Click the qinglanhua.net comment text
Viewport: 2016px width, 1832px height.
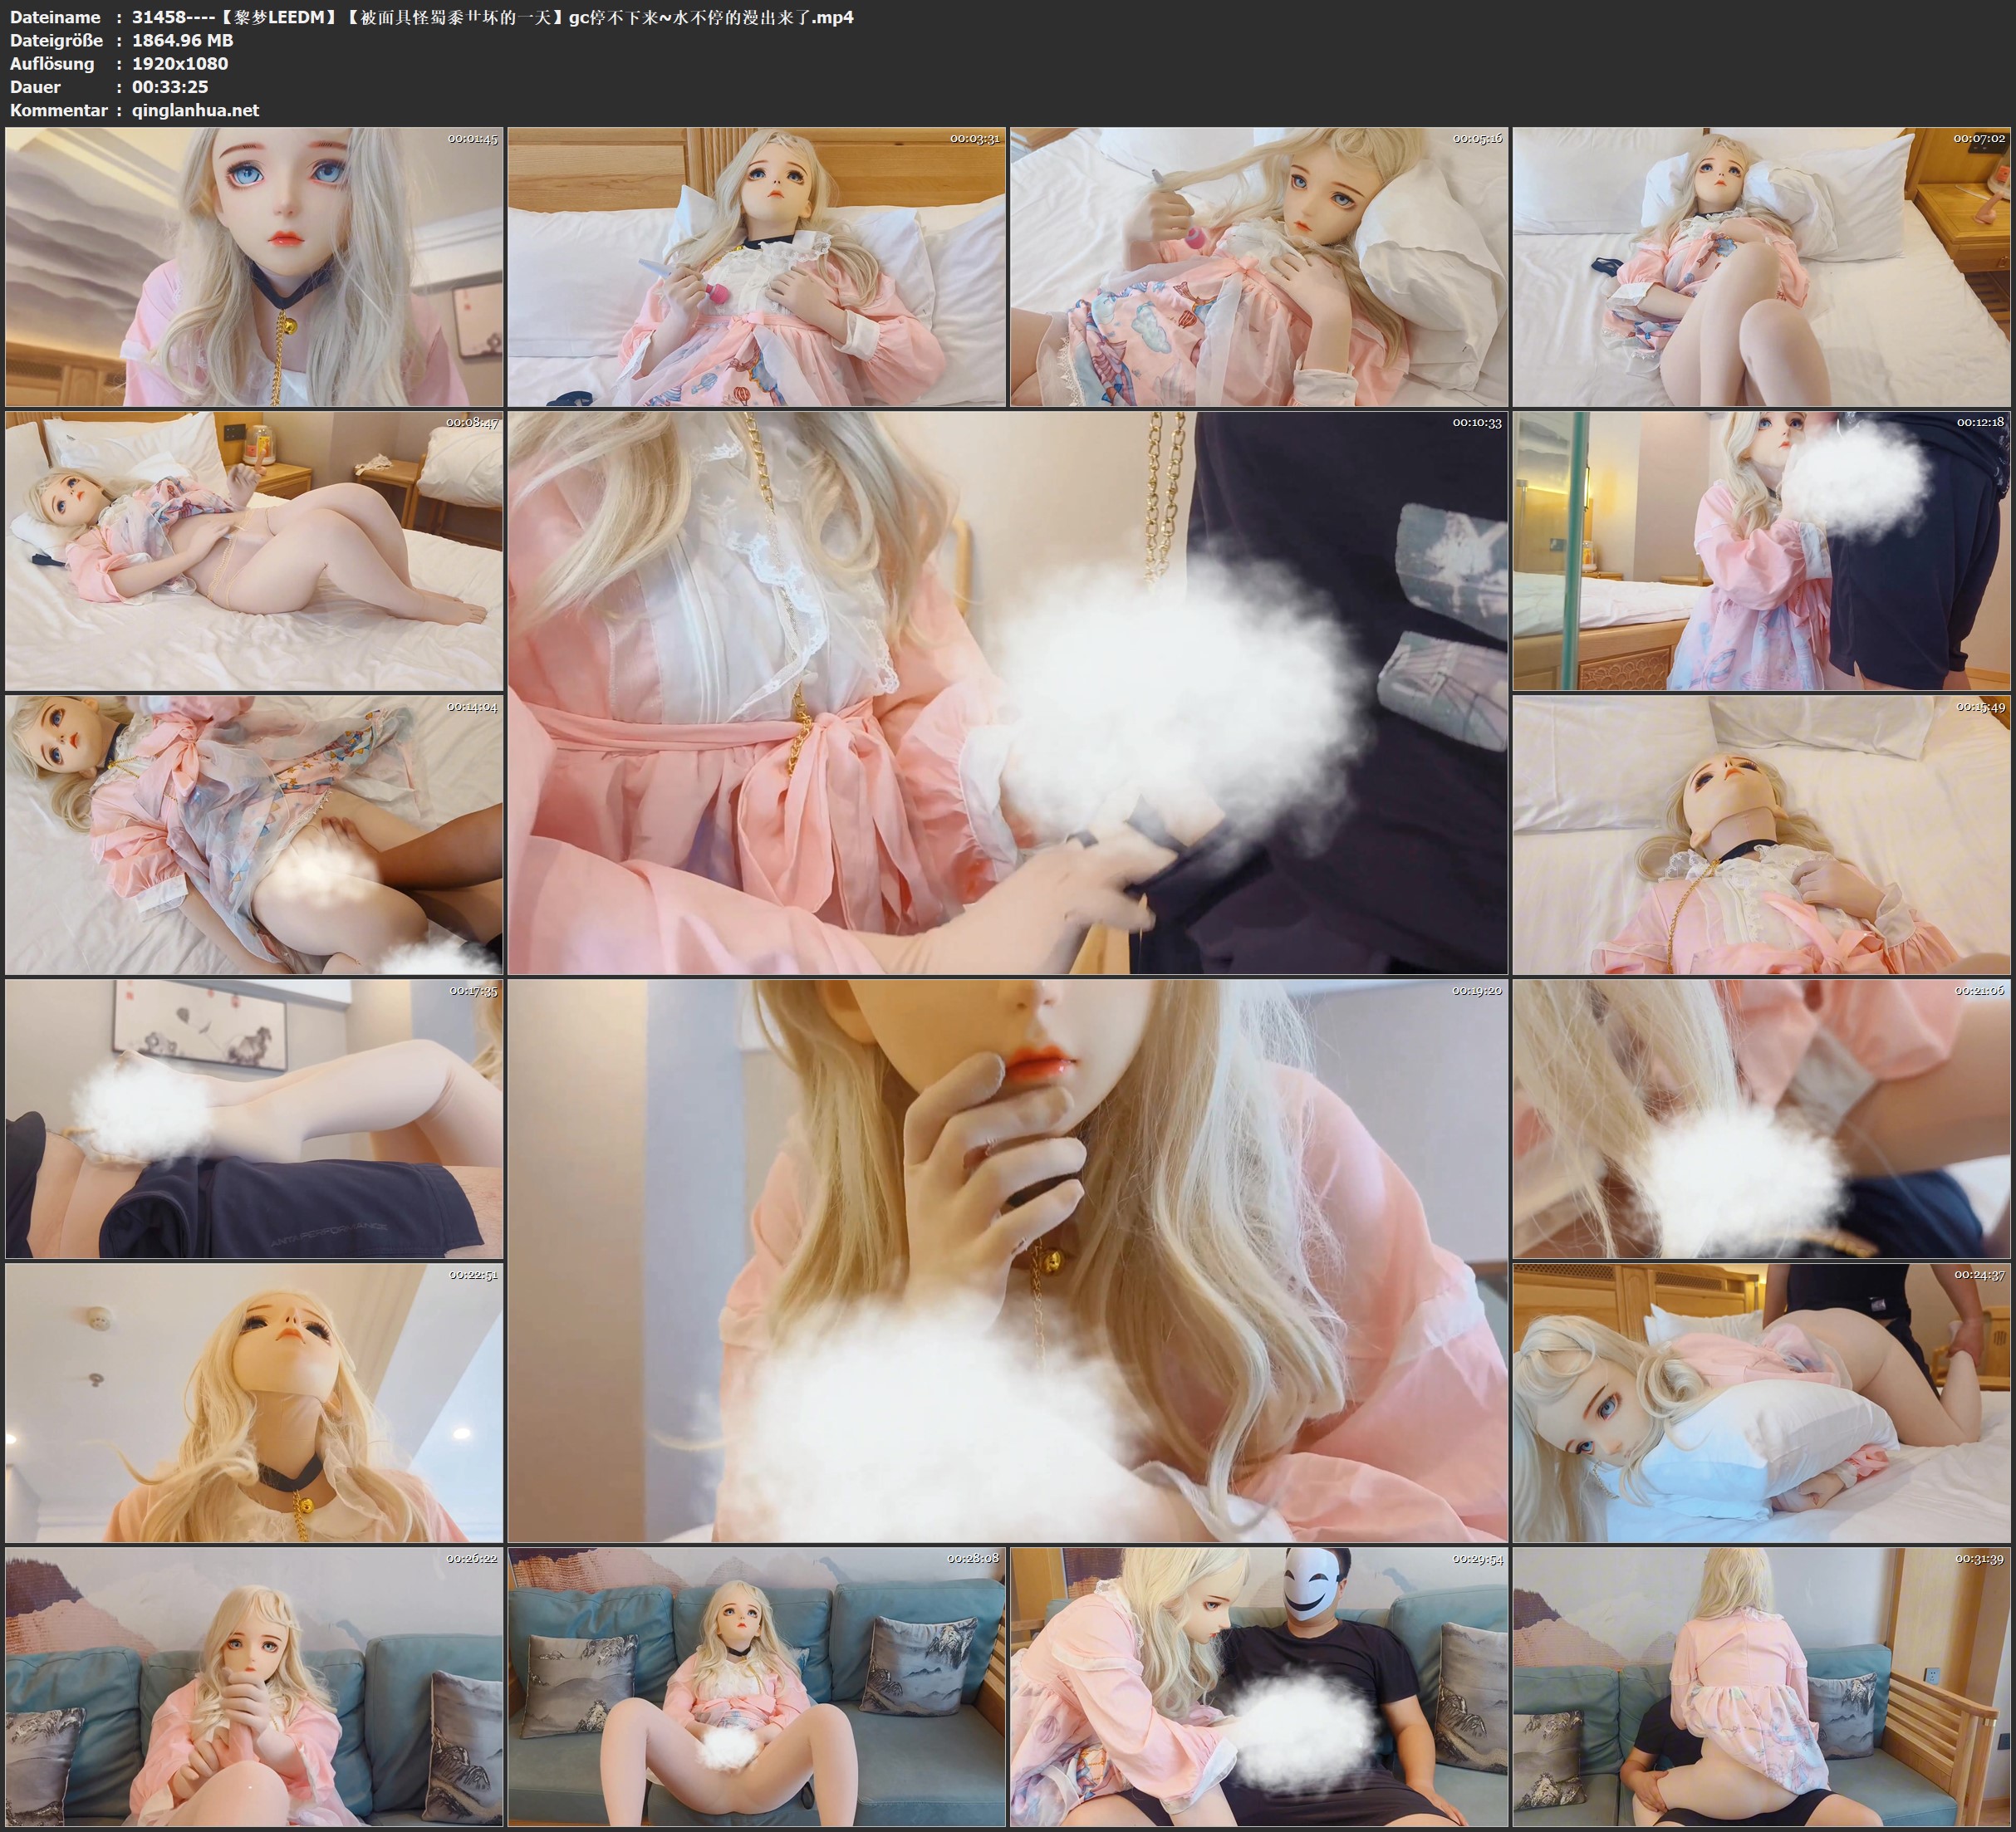pyautogui.click(x=195, y=110)
